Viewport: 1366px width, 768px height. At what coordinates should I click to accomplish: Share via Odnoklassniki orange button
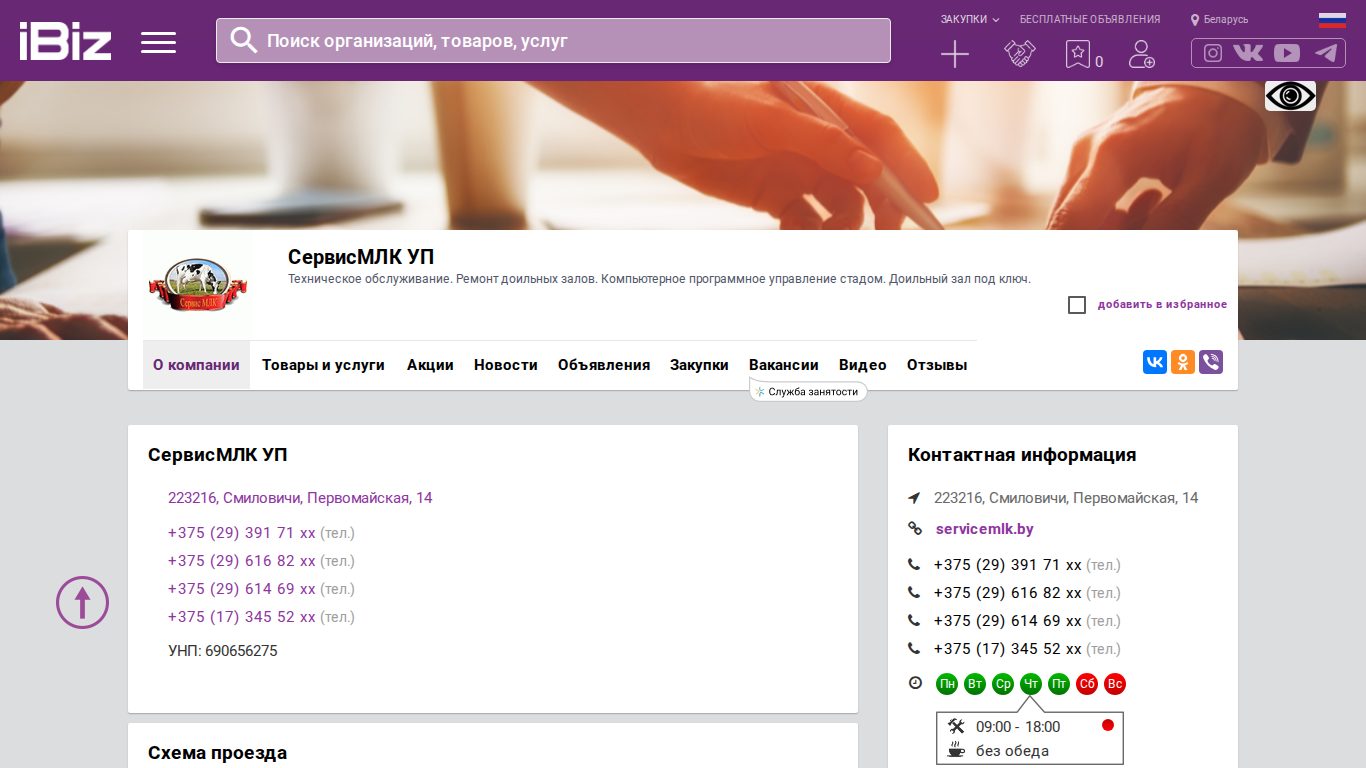tap(1183, 362)
